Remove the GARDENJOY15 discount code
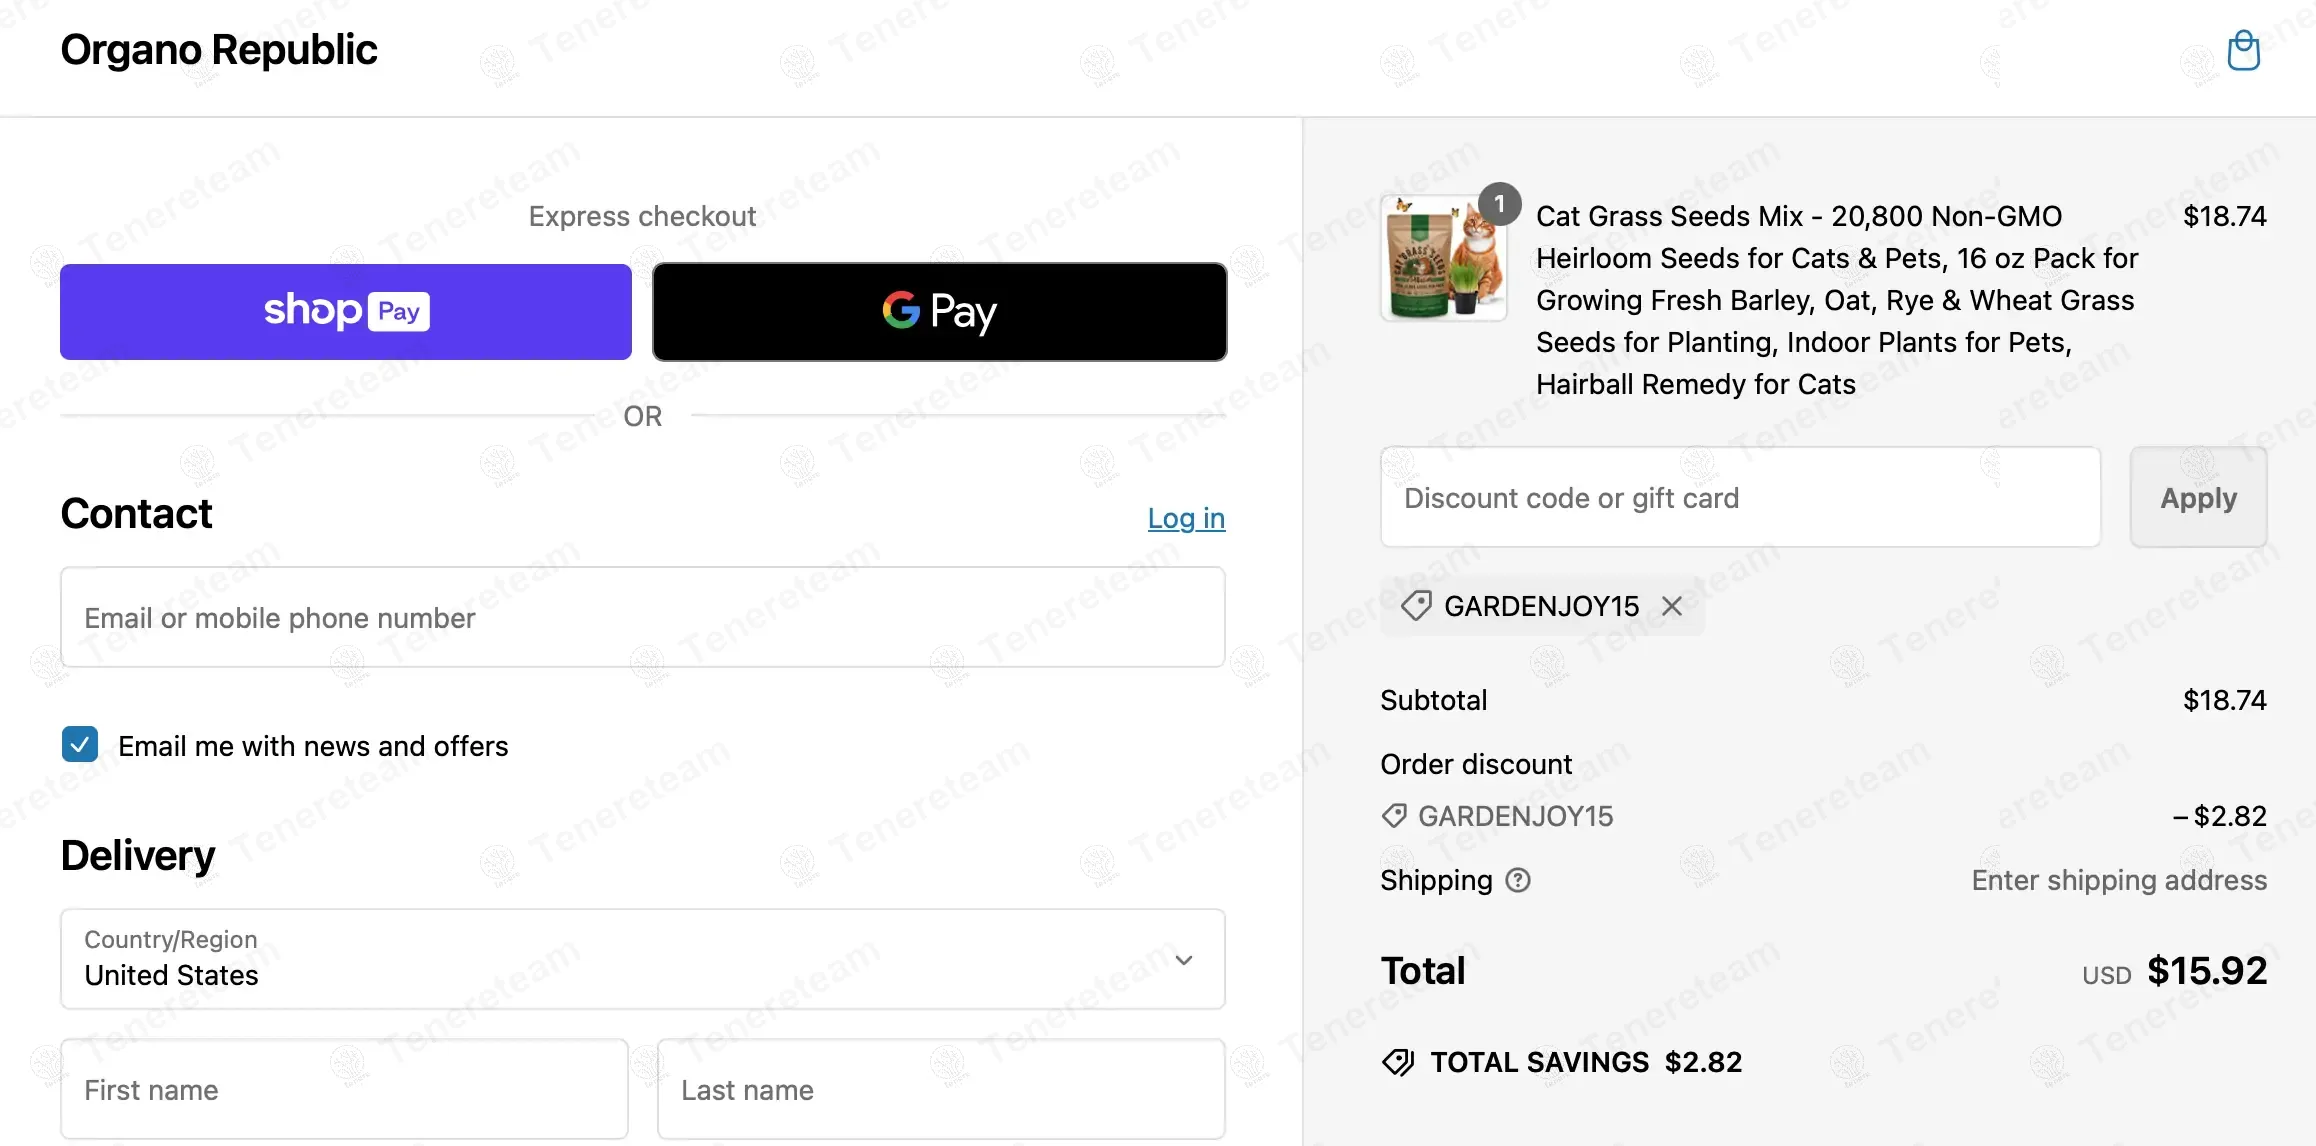The height and width of the screenshot is (1146, 2316). (x=1671, y=606)
